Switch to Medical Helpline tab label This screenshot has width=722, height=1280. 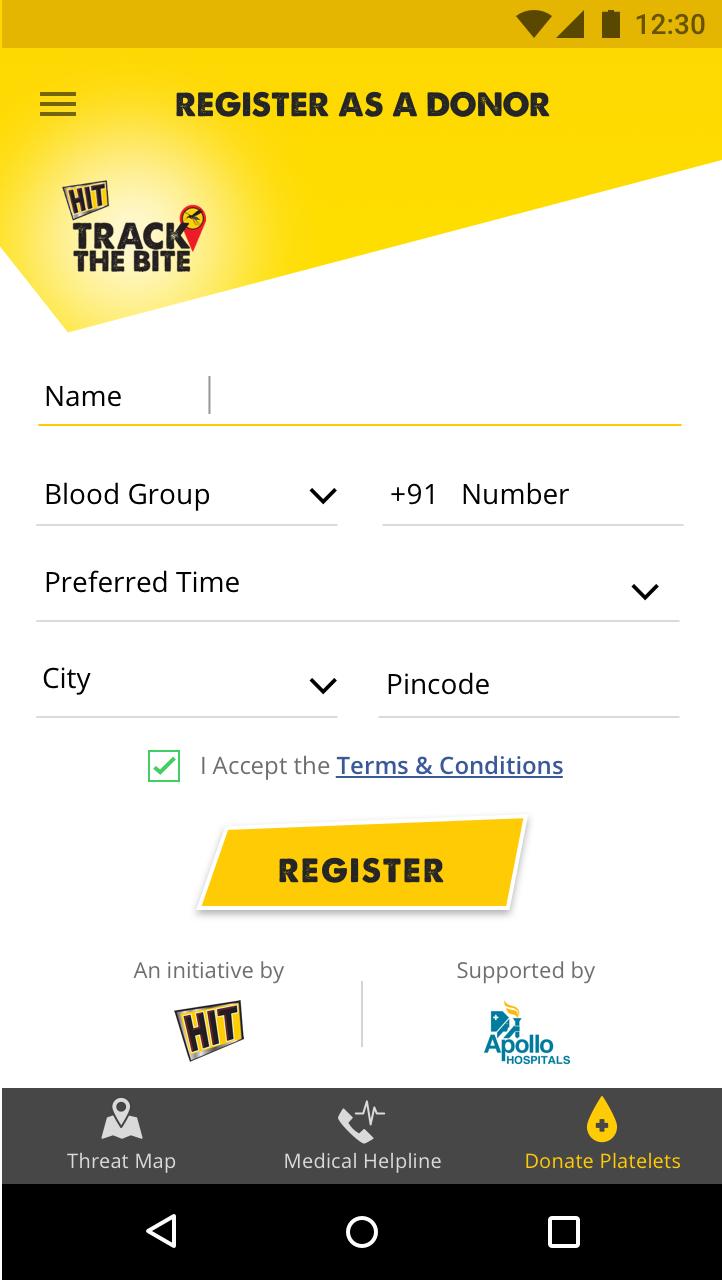coord(362,1161)
